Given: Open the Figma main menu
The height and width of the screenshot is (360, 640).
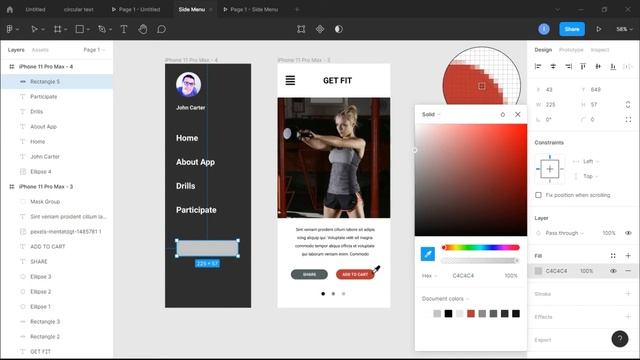Looking at the screenshot, I should pyautogui.click(x=10, y=29).
